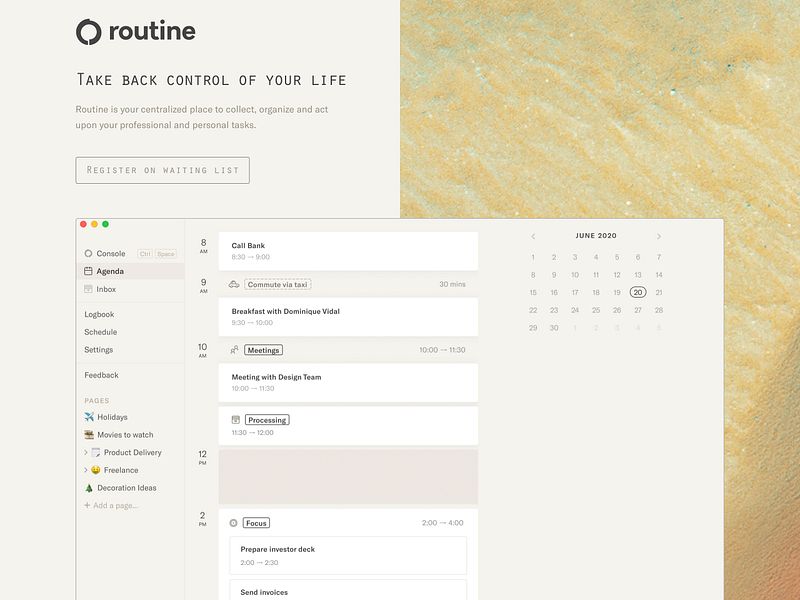This screenshot has height=600, width=800.
Task: Click the Focus tag
Action: coord(256,523)
